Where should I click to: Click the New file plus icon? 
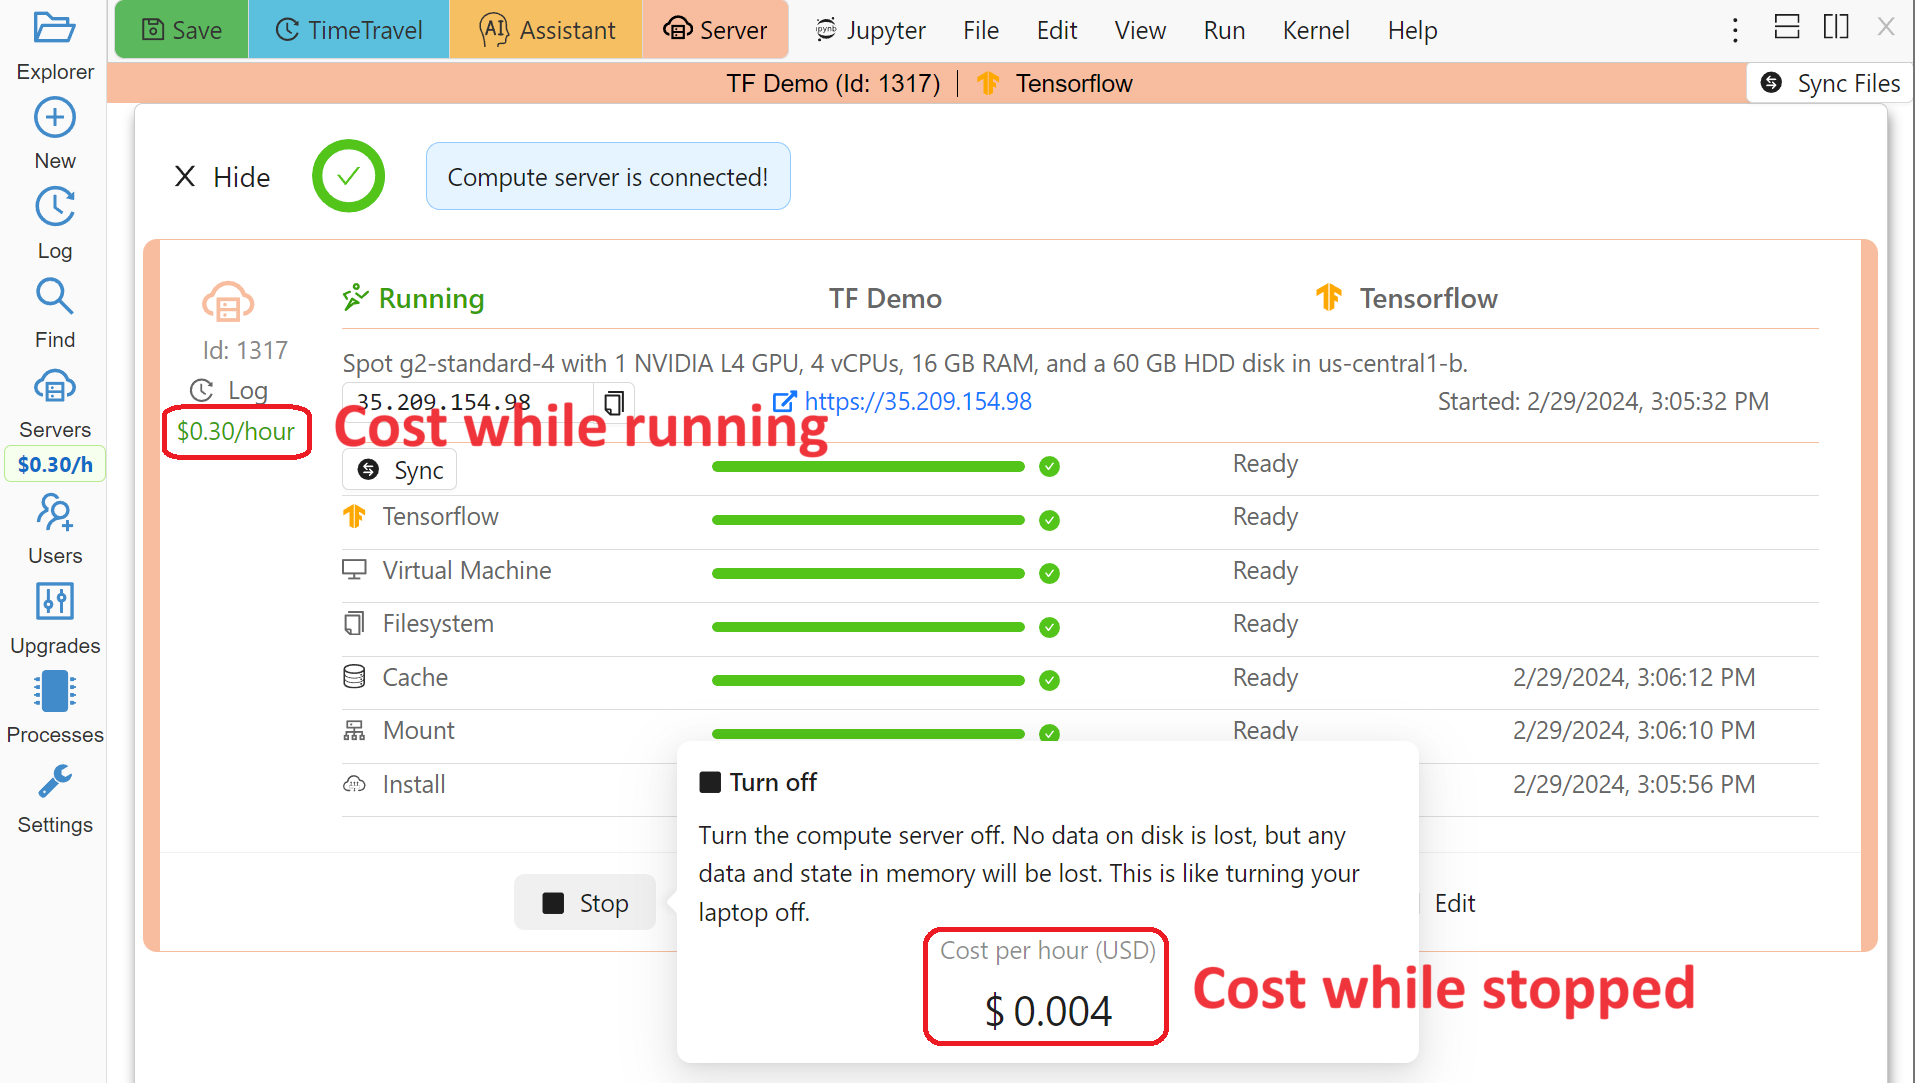[54, 118]
